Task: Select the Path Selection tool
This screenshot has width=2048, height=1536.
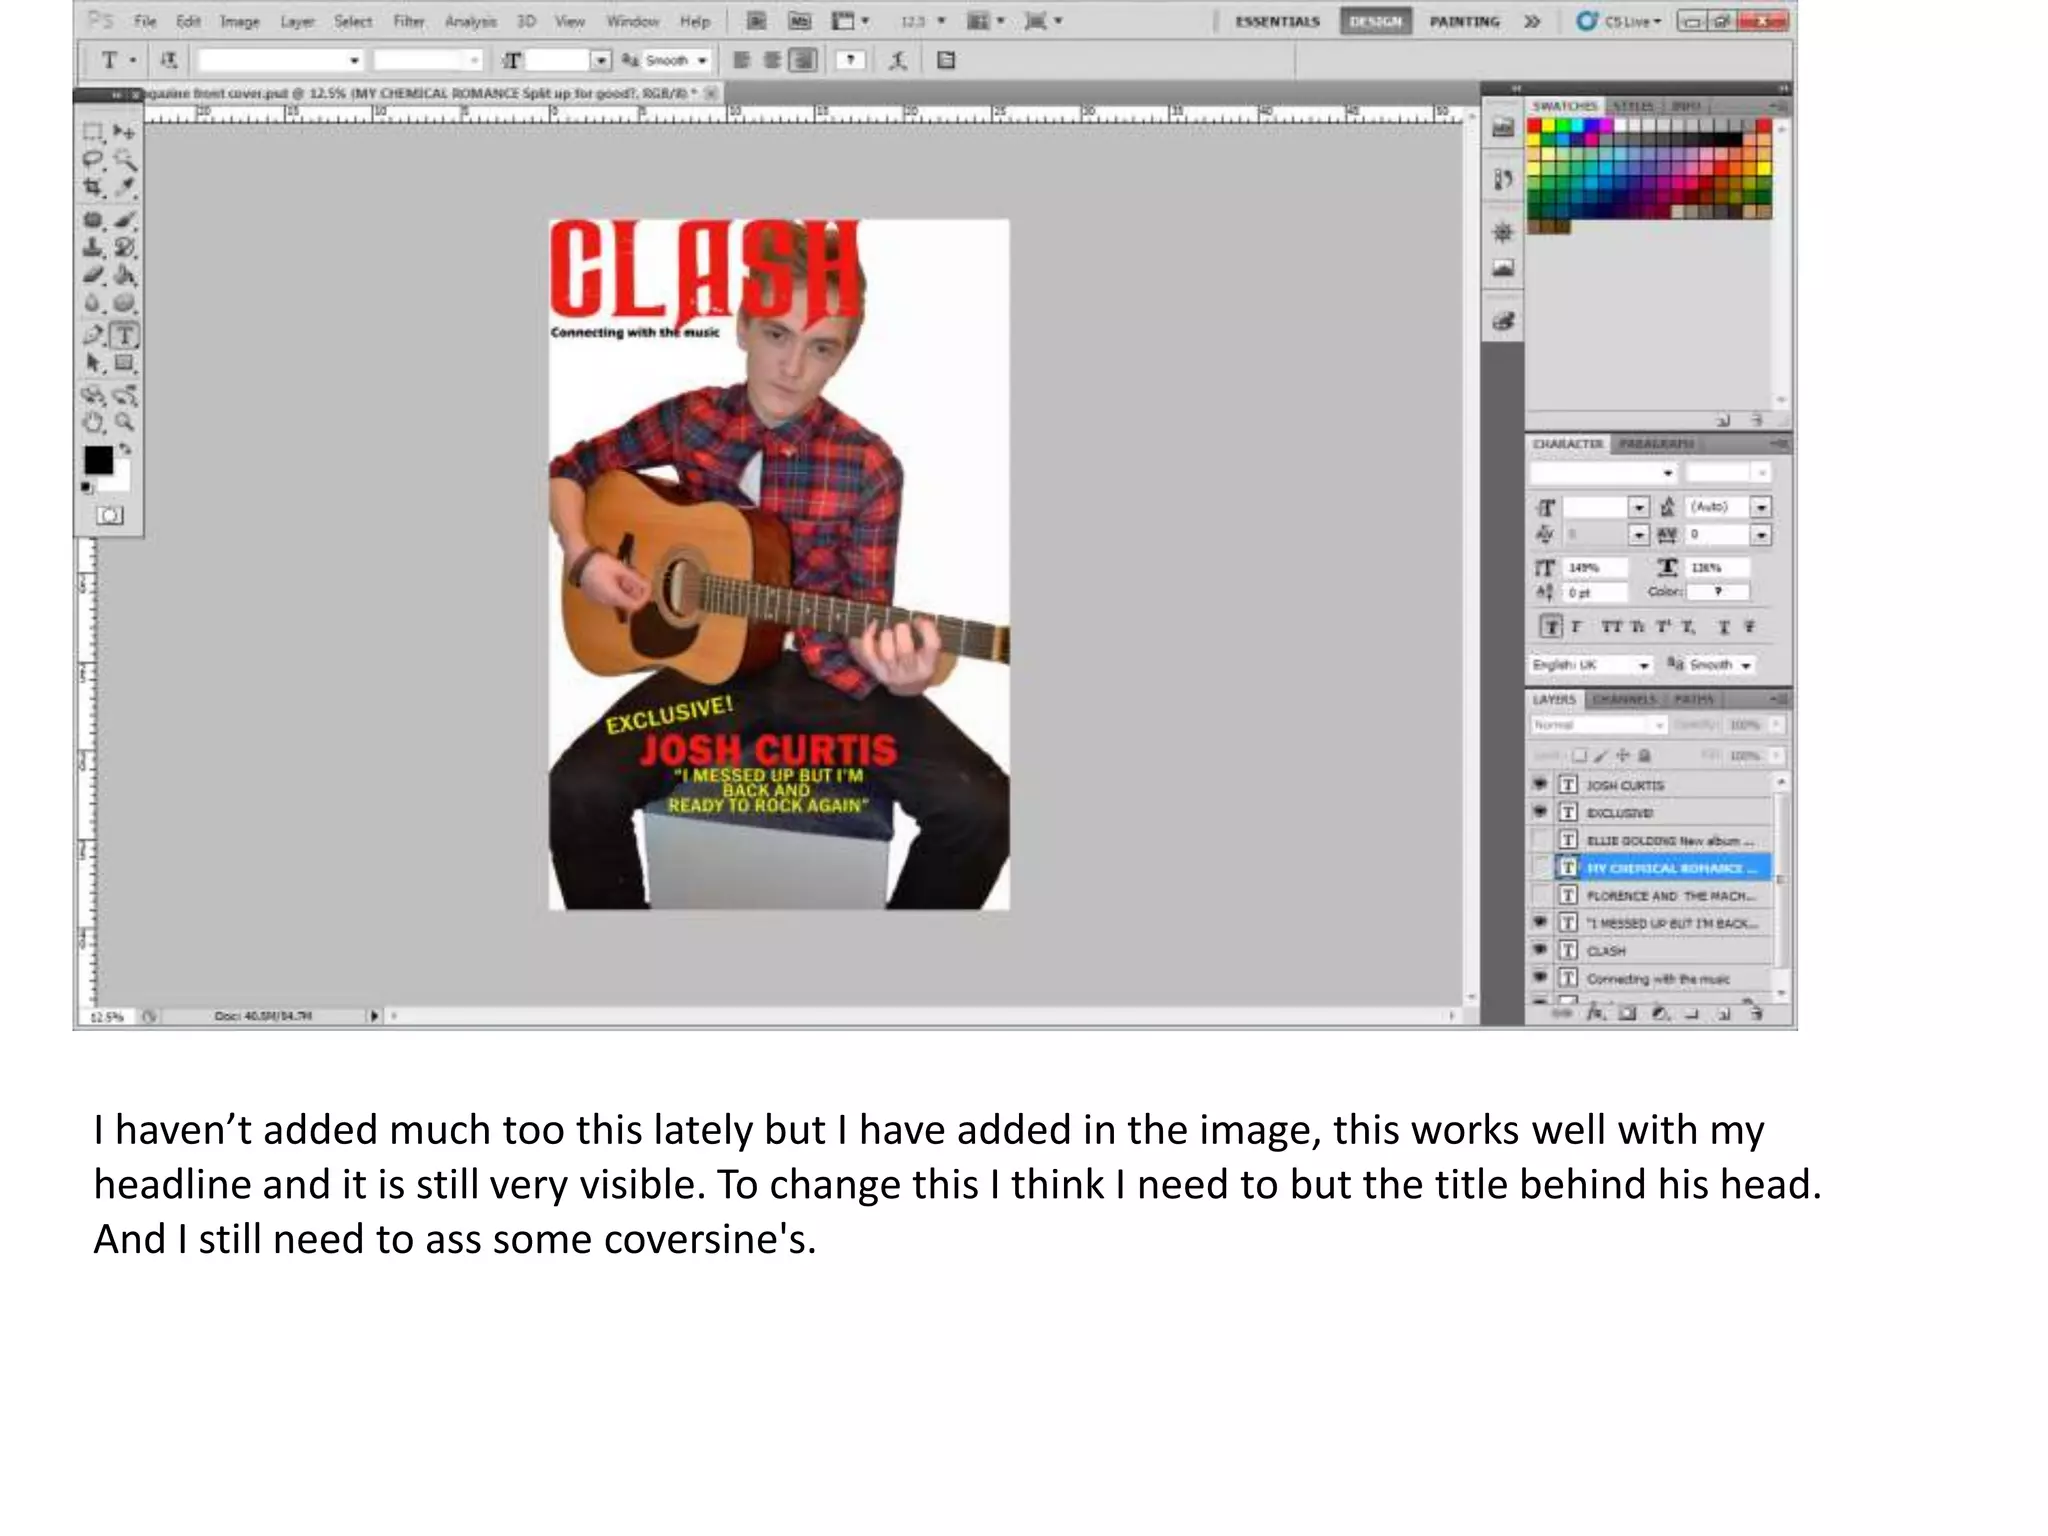Action: click(93, 363)
